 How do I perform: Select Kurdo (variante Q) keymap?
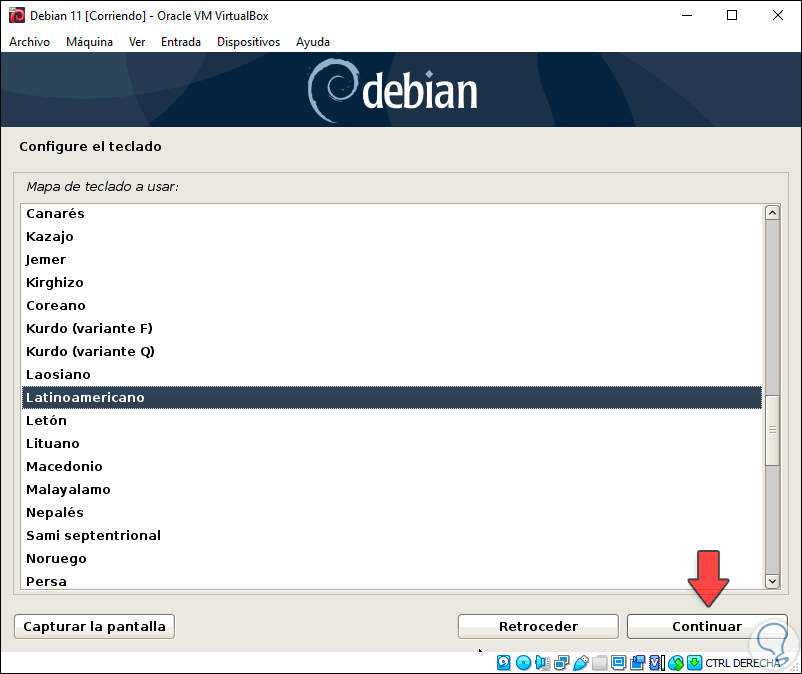(392, 351)
